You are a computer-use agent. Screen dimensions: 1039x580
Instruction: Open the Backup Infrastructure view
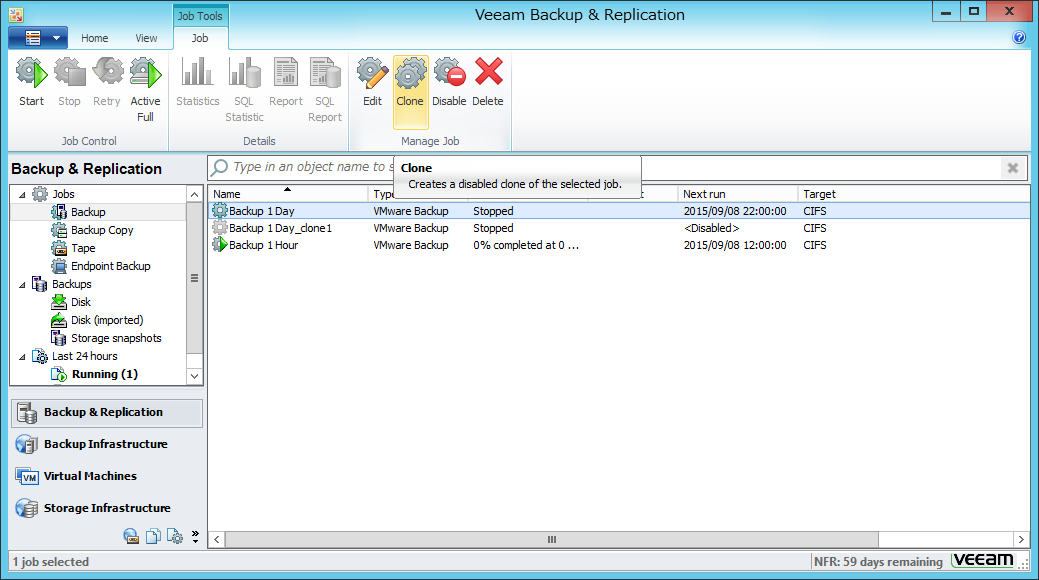(107, 444)
